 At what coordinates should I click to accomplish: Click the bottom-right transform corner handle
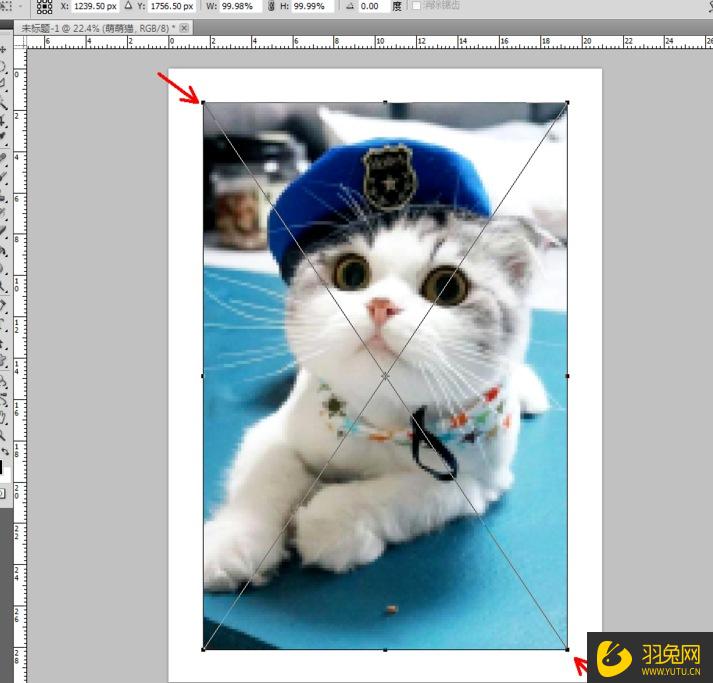click(567, 649)
